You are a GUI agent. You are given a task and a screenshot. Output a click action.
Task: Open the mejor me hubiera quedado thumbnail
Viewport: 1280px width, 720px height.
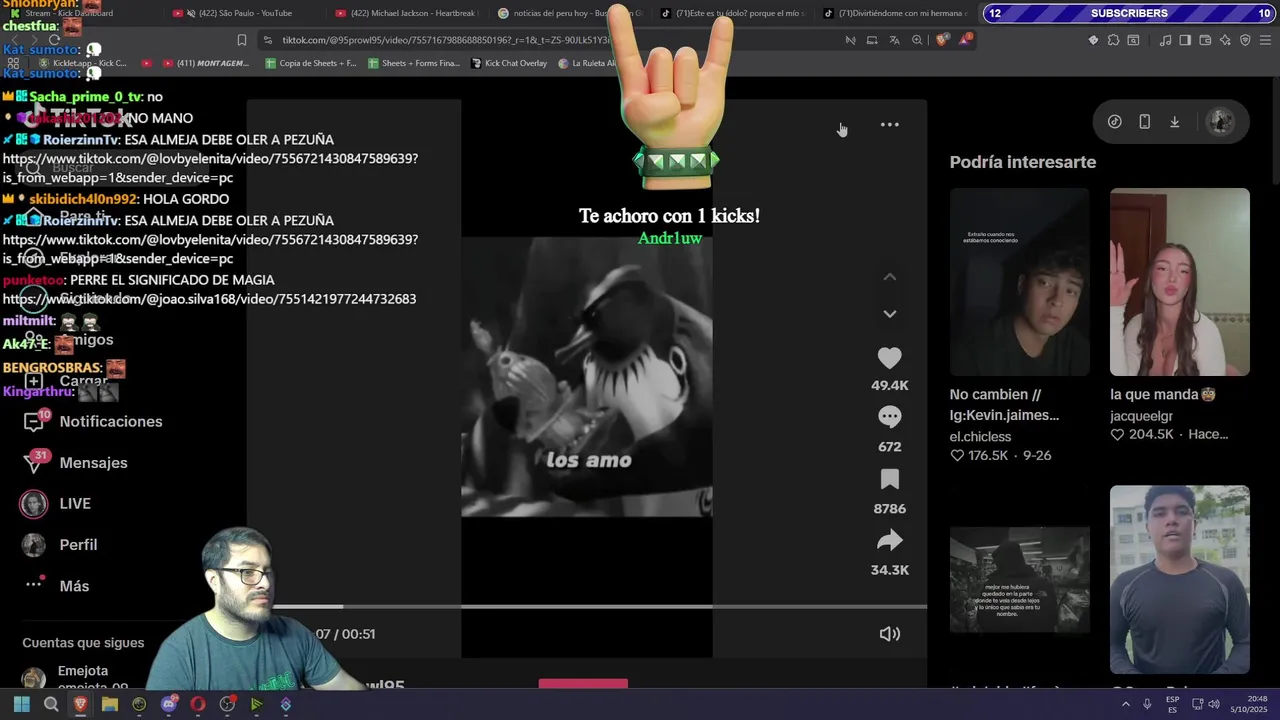(1019, 579)
